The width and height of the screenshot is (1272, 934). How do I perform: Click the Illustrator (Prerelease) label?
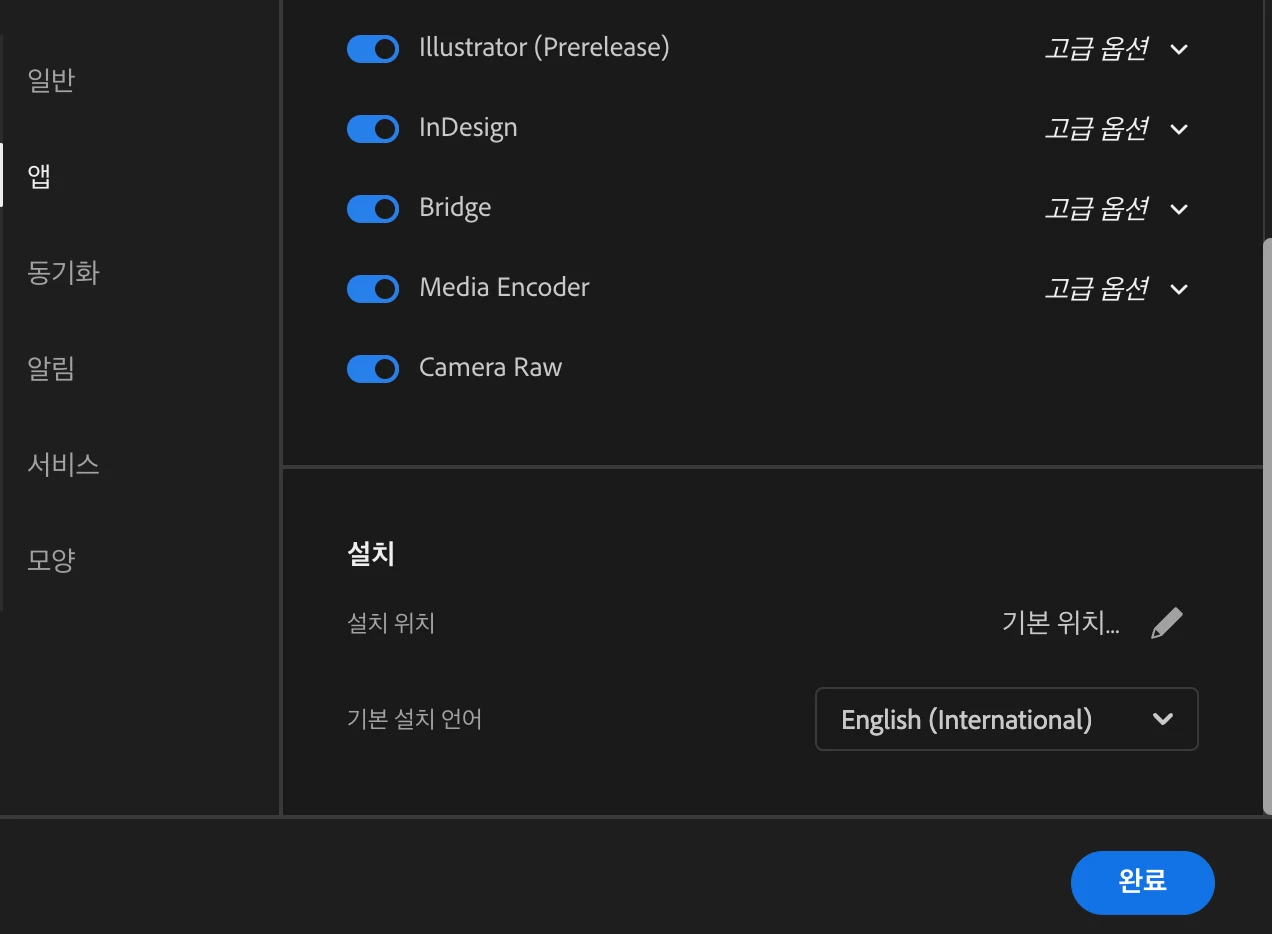pos(544,48)
